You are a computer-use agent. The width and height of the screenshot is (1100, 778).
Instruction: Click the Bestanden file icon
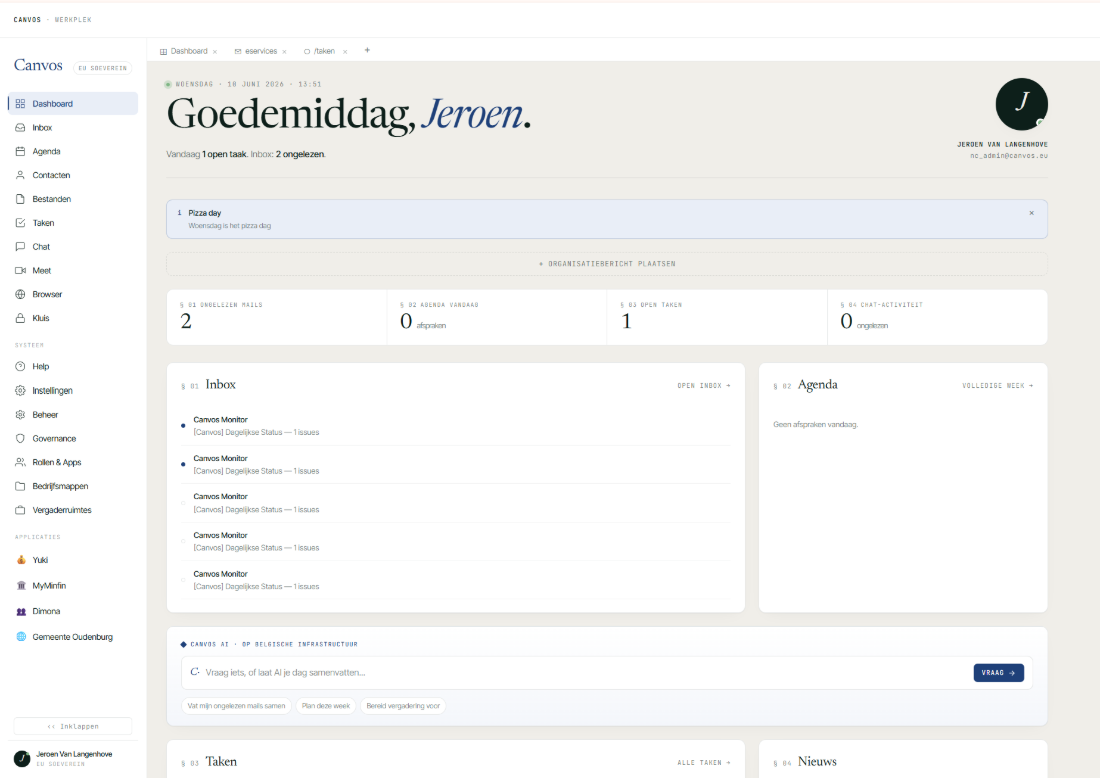click(20, 199)
